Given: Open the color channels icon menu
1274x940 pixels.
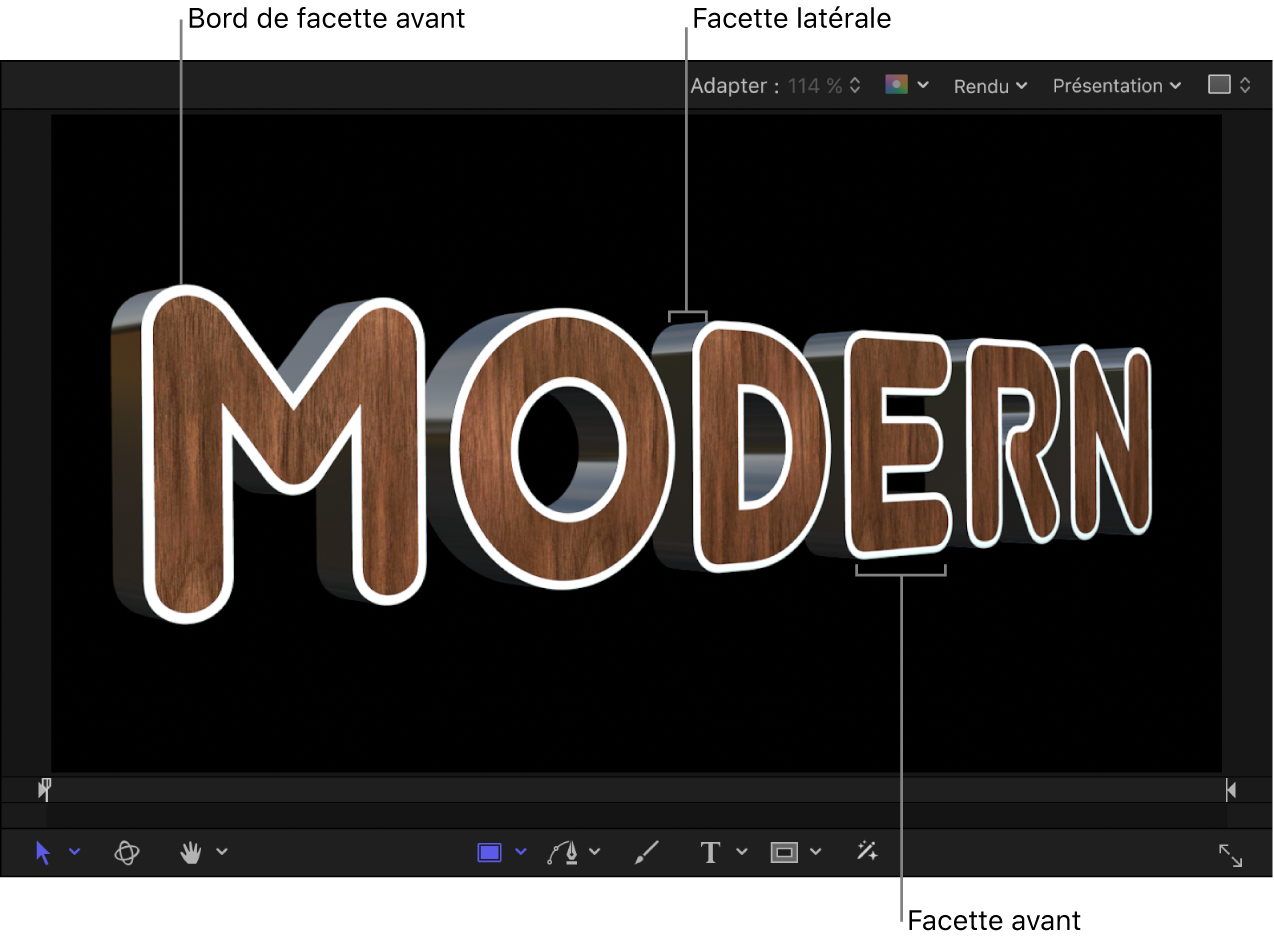Looking at the screenshot, I should click(896, 85).
